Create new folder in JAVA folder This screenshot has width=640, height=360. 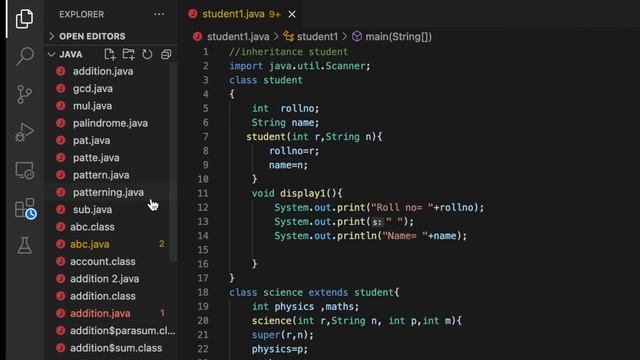(x=129, y=54)
